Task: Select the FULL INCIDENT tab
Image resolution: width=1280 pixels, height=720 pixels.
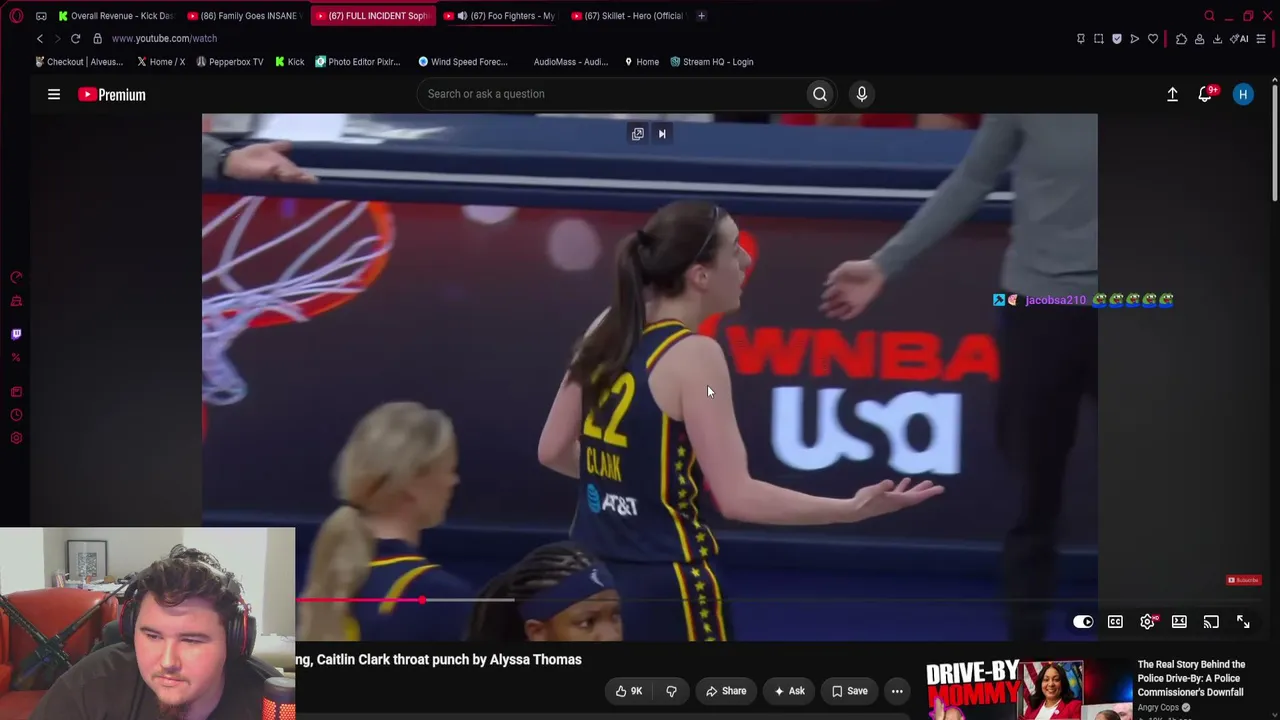Action: tap(373, 16)
